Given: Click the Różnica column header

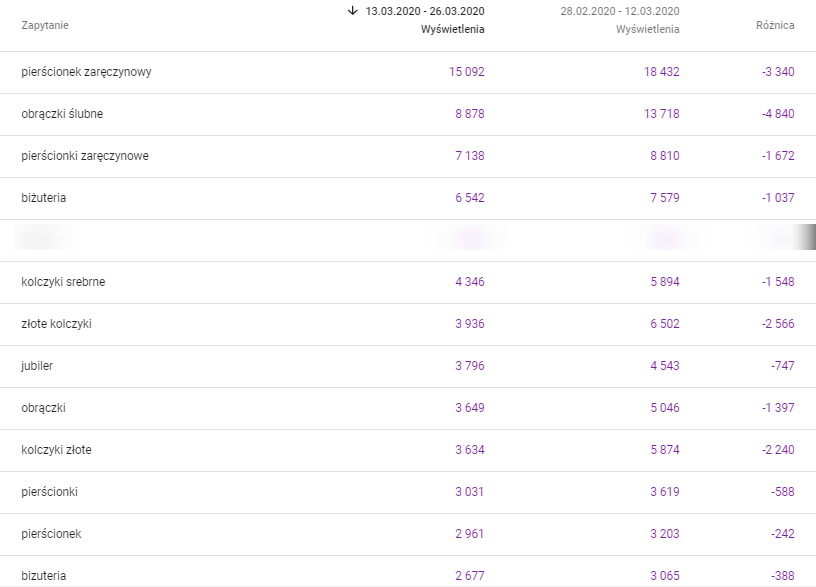Looking at the screenshot, I should coord(775,25).
